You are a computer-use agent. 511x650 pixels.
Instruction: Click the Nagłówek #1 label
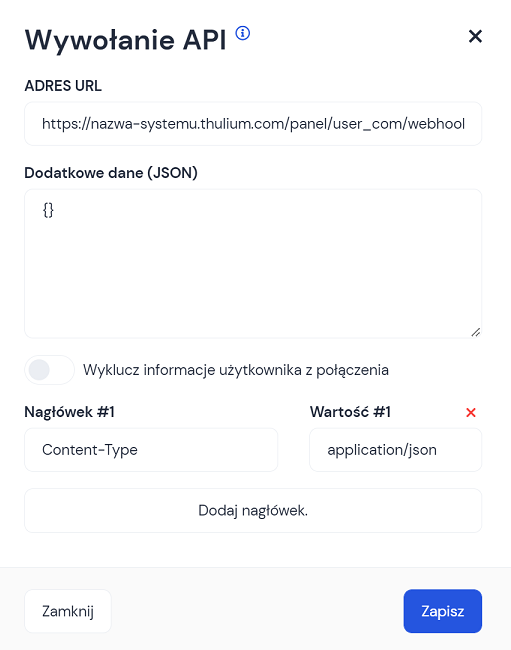point(70,412)
